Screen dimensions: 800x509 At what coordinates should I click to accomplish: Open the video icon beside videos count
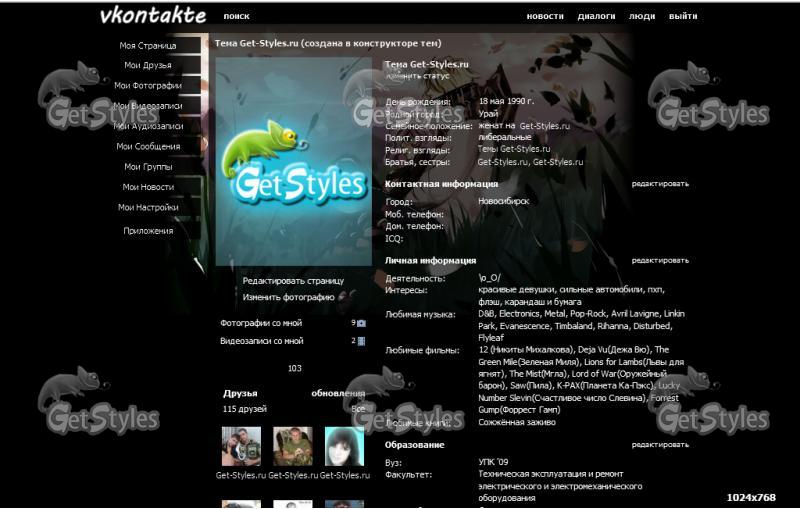click(361, 341)
